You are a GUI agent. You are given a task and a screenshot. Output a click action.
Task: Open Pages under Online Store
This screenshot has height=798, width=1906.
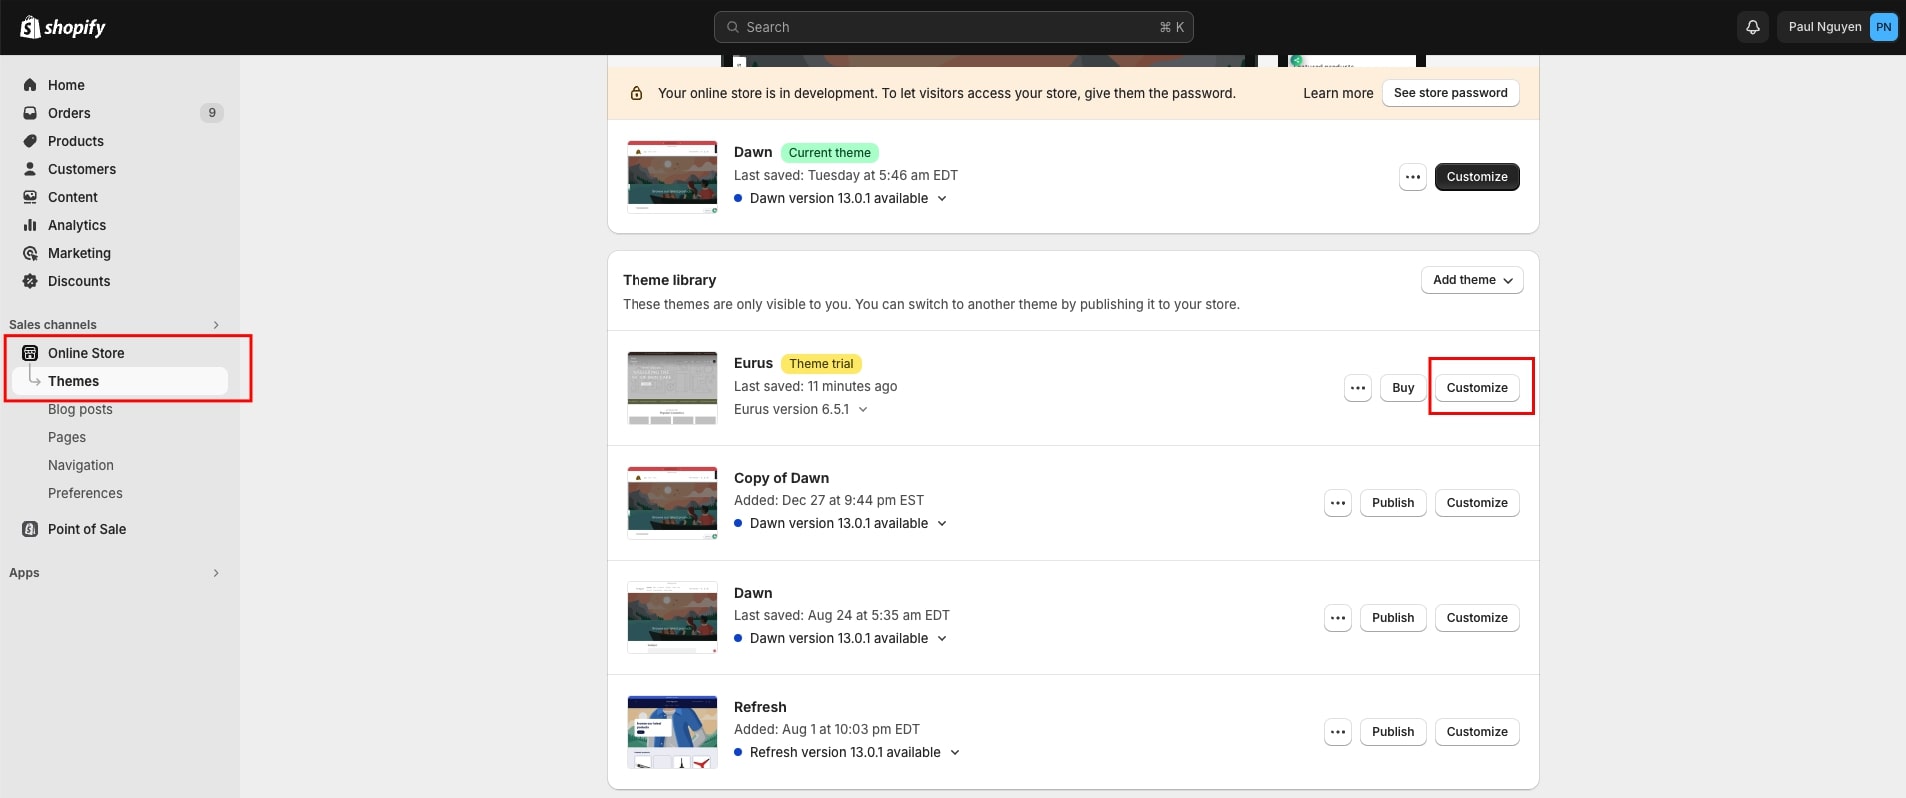(x=67, y=437)
